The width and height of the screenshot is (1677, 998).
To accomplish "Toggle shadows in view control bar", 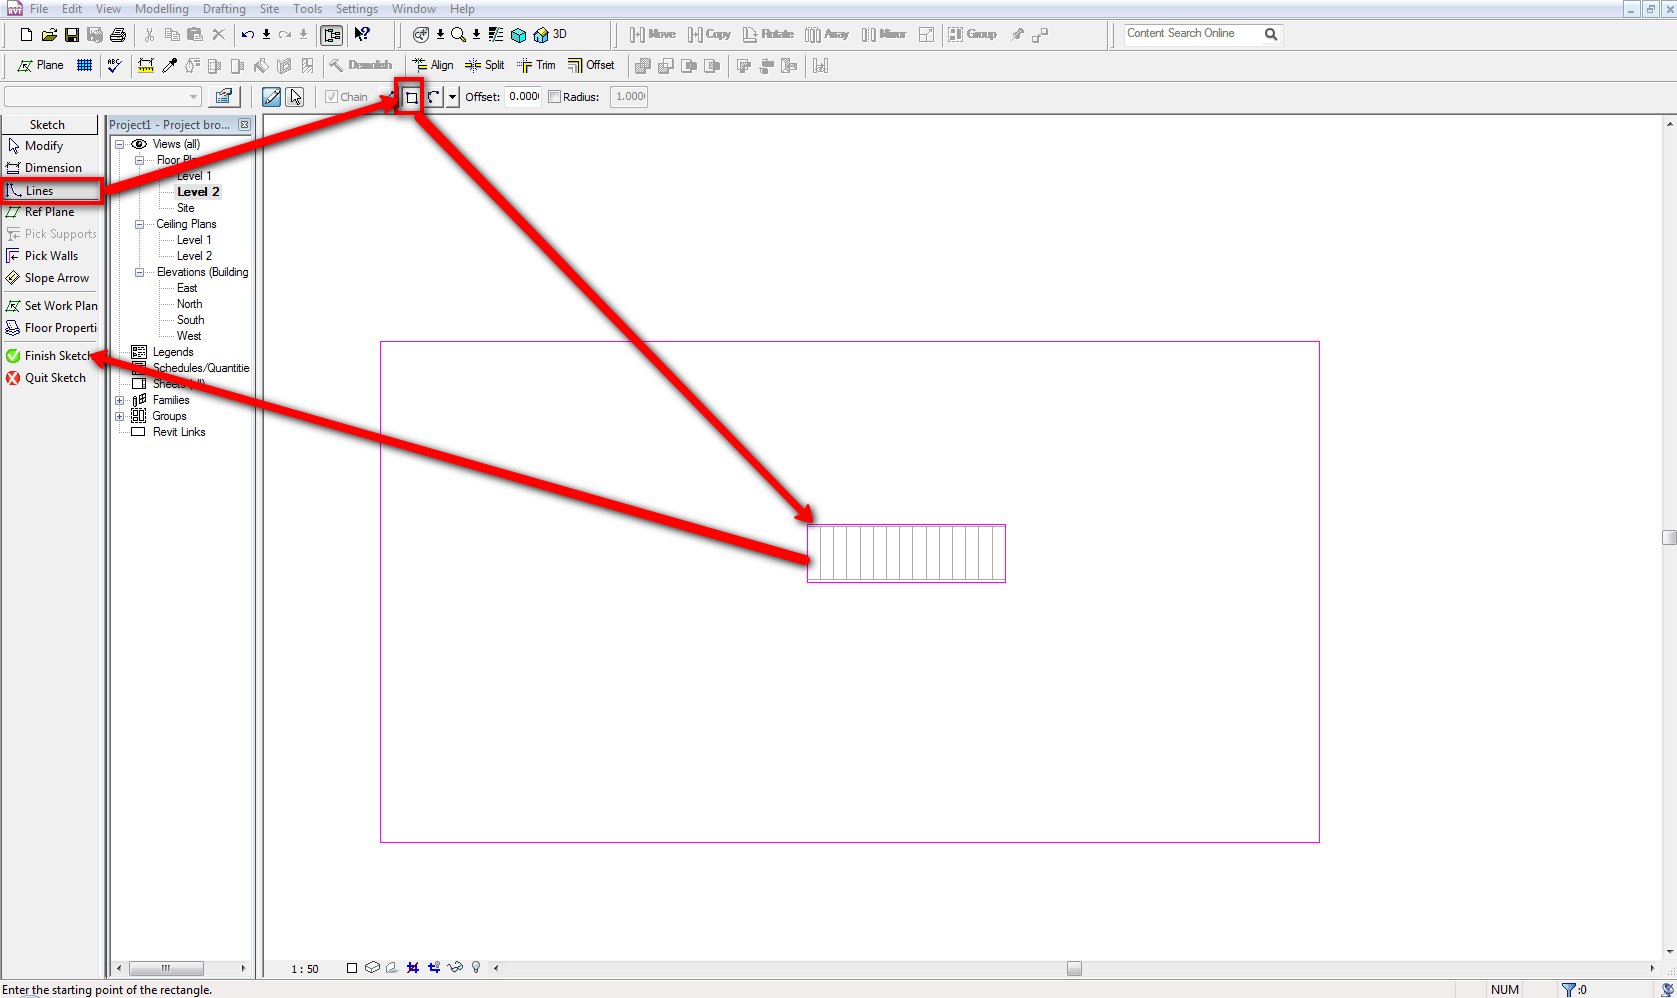I will click(392, 968).
